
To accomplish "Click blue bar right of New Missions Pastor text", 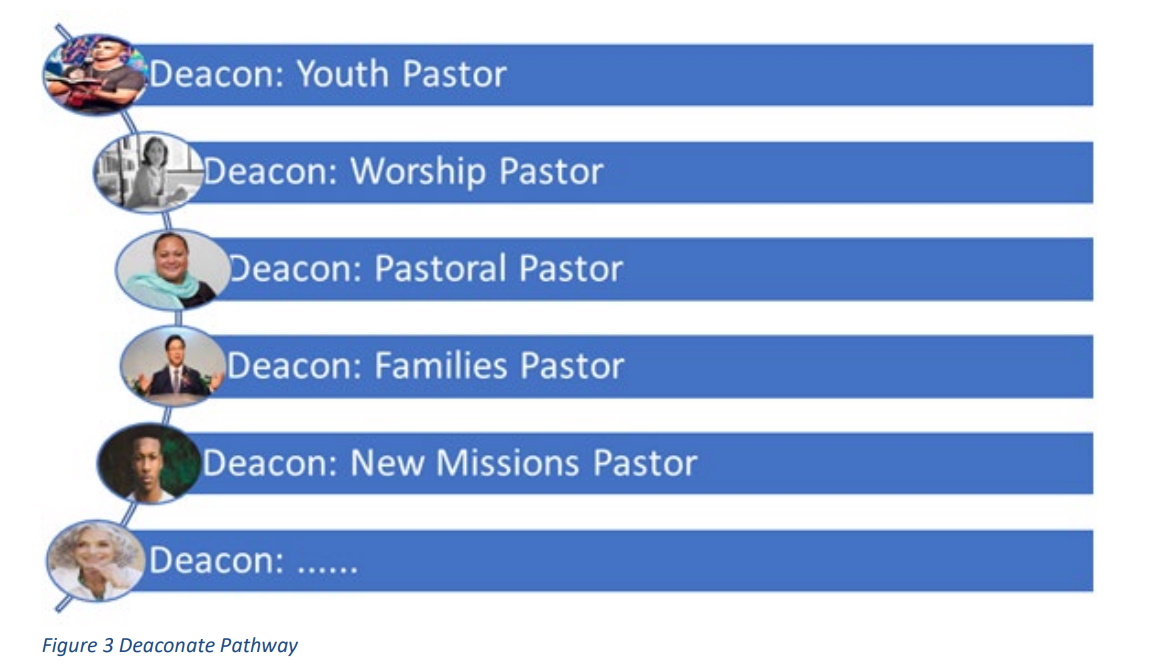I will [896, 464].
